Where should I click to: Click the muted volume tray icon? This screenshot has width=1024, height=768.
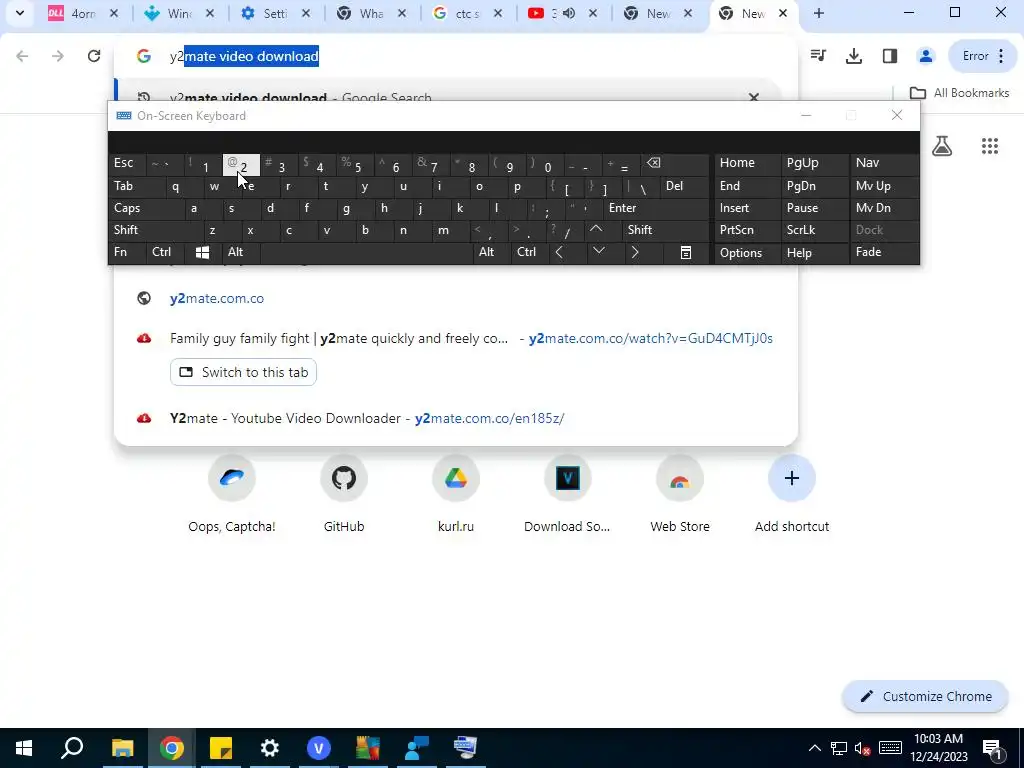(862, 748)
